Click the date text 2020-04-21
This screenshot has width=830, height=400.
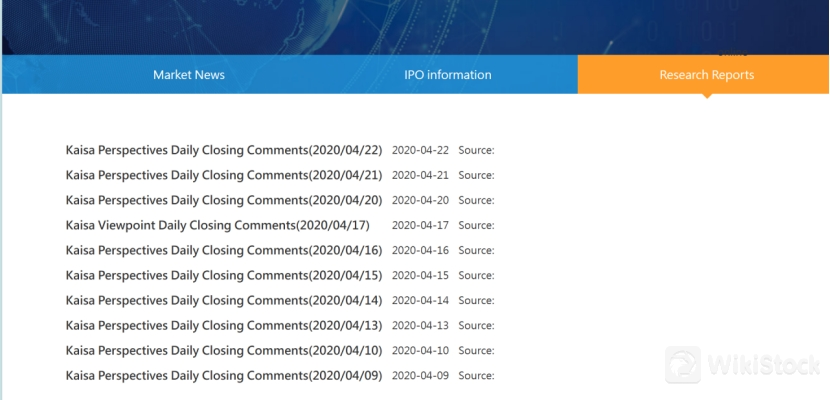tap(420, 175)
